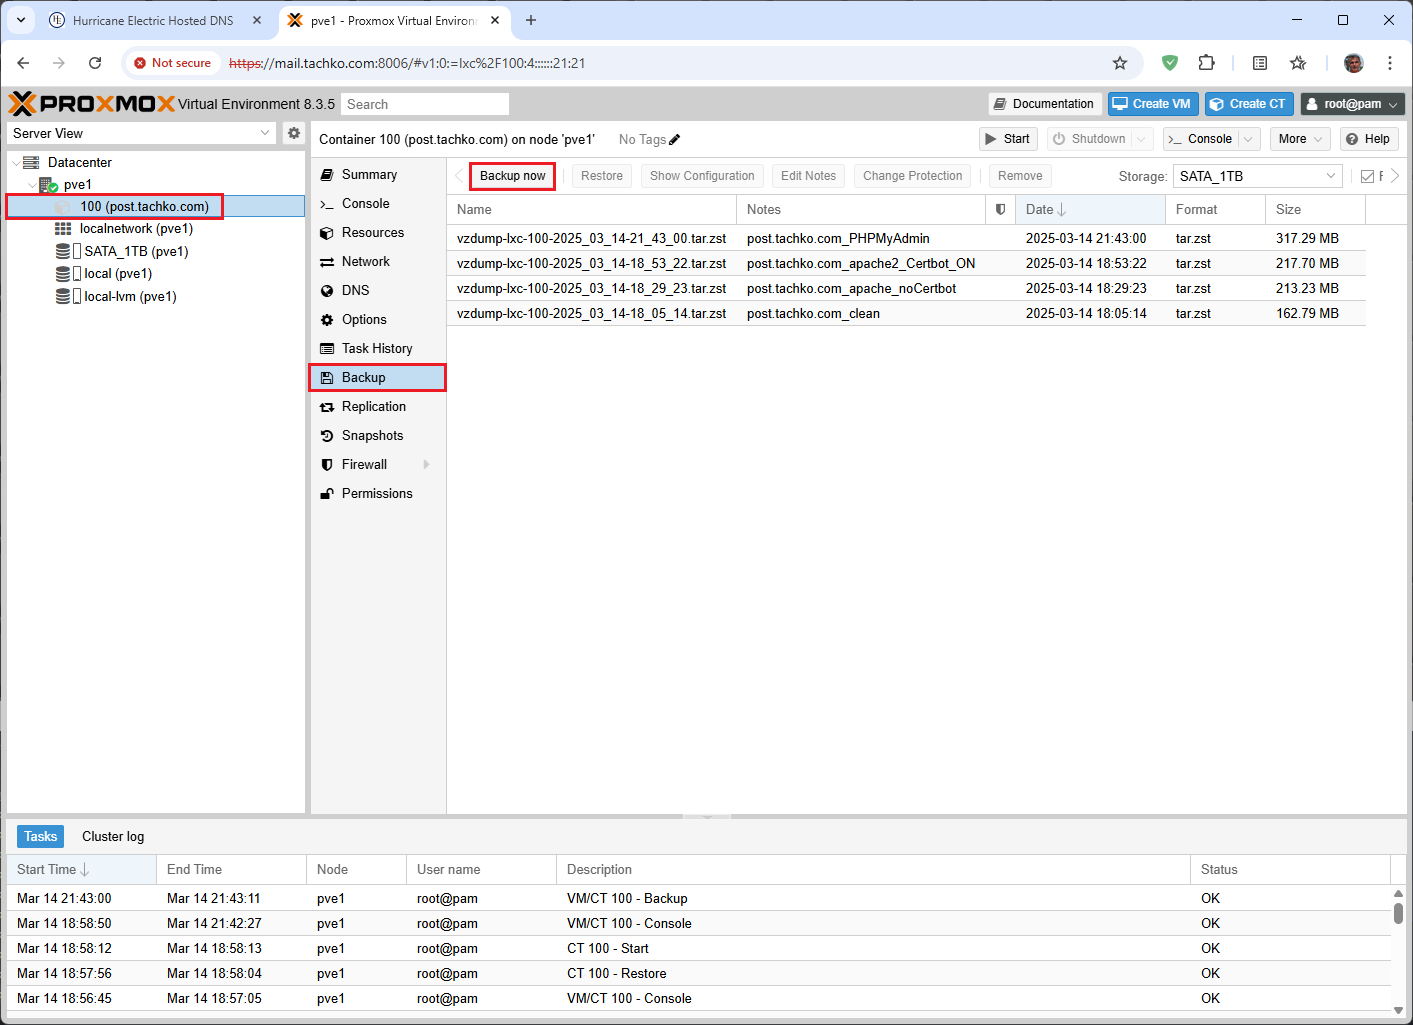Open the Chrome profile avatar
Image resolution: width=1413 pixels, height=1025 pixels.
click(x=1354, y=63)
